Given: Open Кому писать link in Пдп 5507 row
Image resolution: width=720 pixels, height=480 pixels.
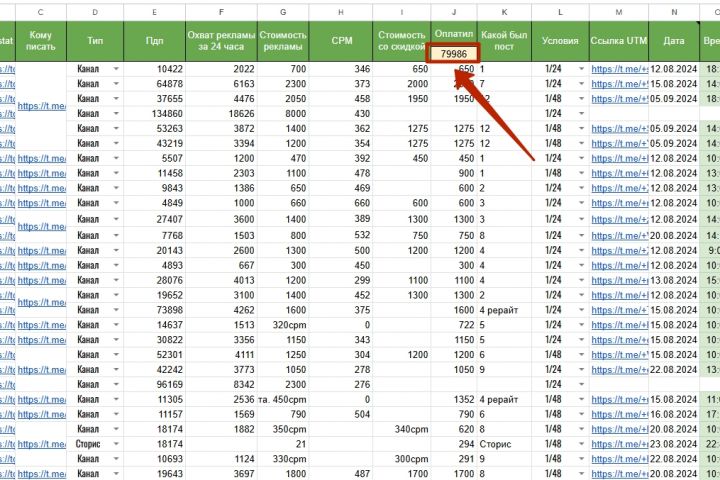Looking at the screenshot, I should [41, 158].
